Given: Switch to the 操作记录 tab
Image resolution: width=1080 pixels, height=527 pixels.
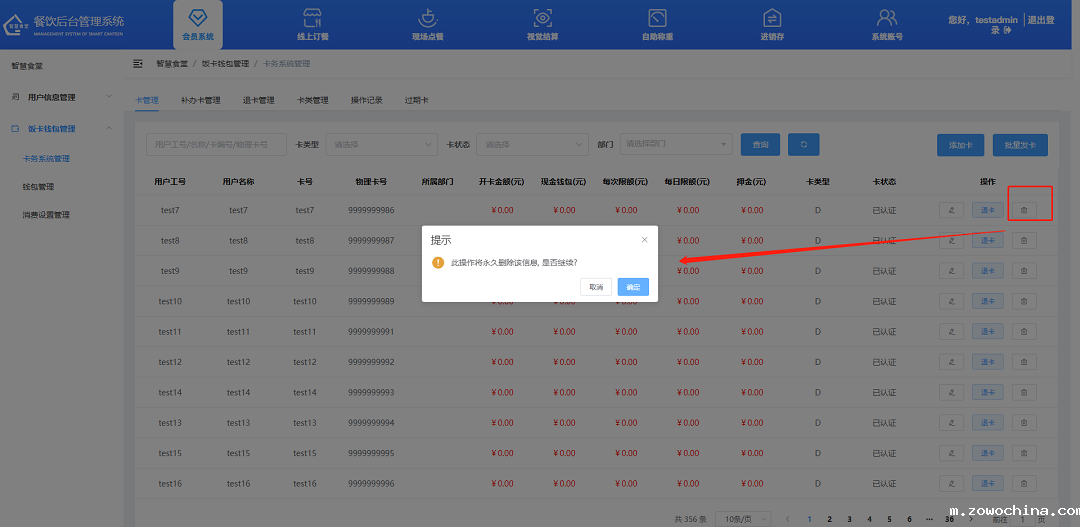Looking at the screenshot, I should (366, 100).
